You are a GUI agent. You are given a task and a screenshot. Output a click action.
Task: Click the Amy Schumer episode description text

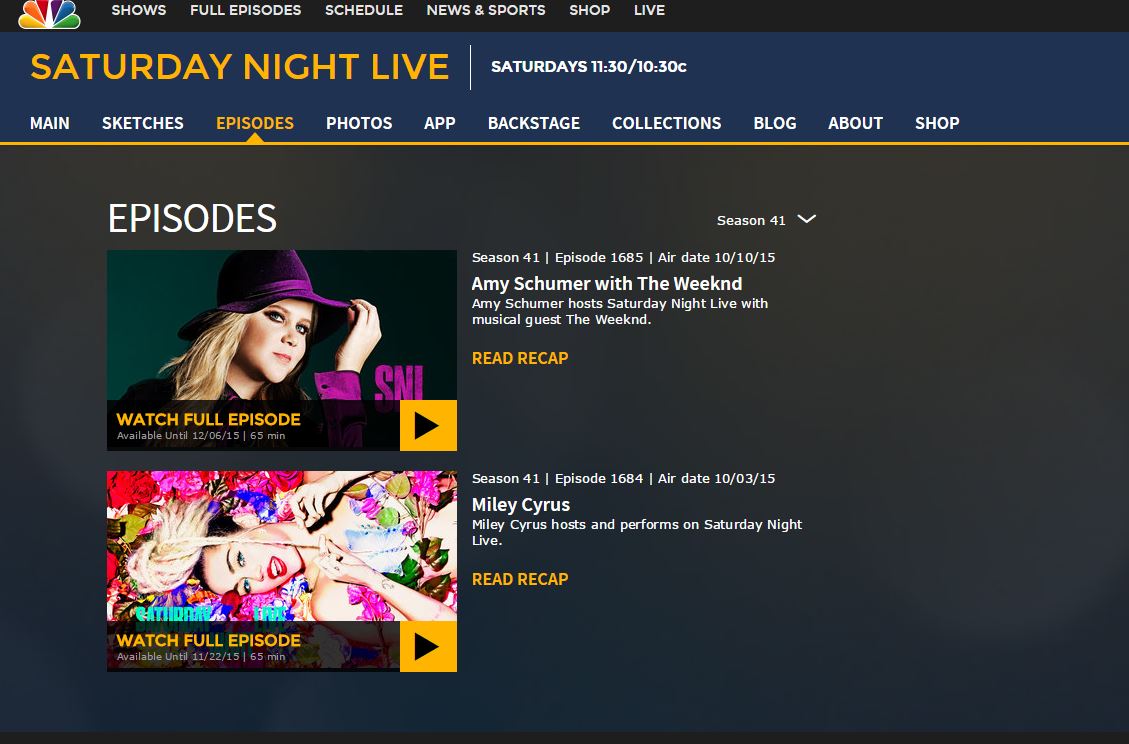[x=620, y=311]
